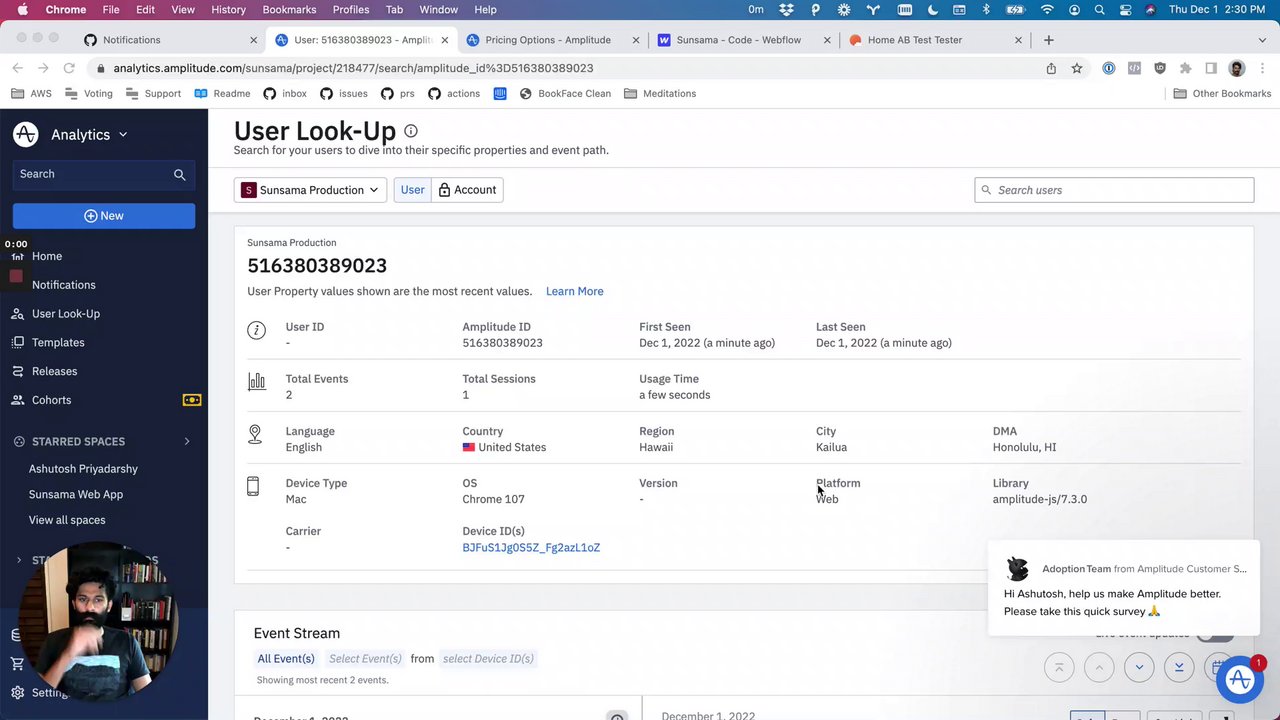Click the Cohorts upgrade badge icon
Viewport: 1280px width, 720px height.
click(x=192, y=400)
